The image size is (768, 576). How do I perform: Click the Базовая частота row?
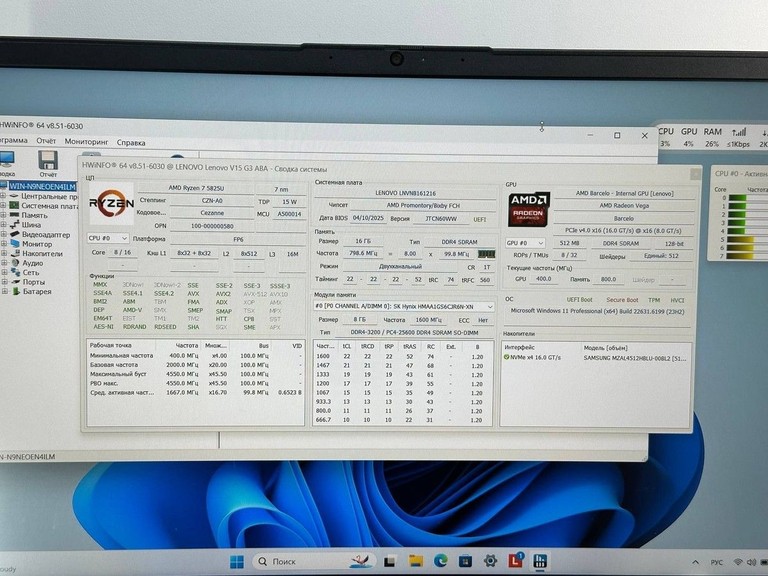pos(195,365)
